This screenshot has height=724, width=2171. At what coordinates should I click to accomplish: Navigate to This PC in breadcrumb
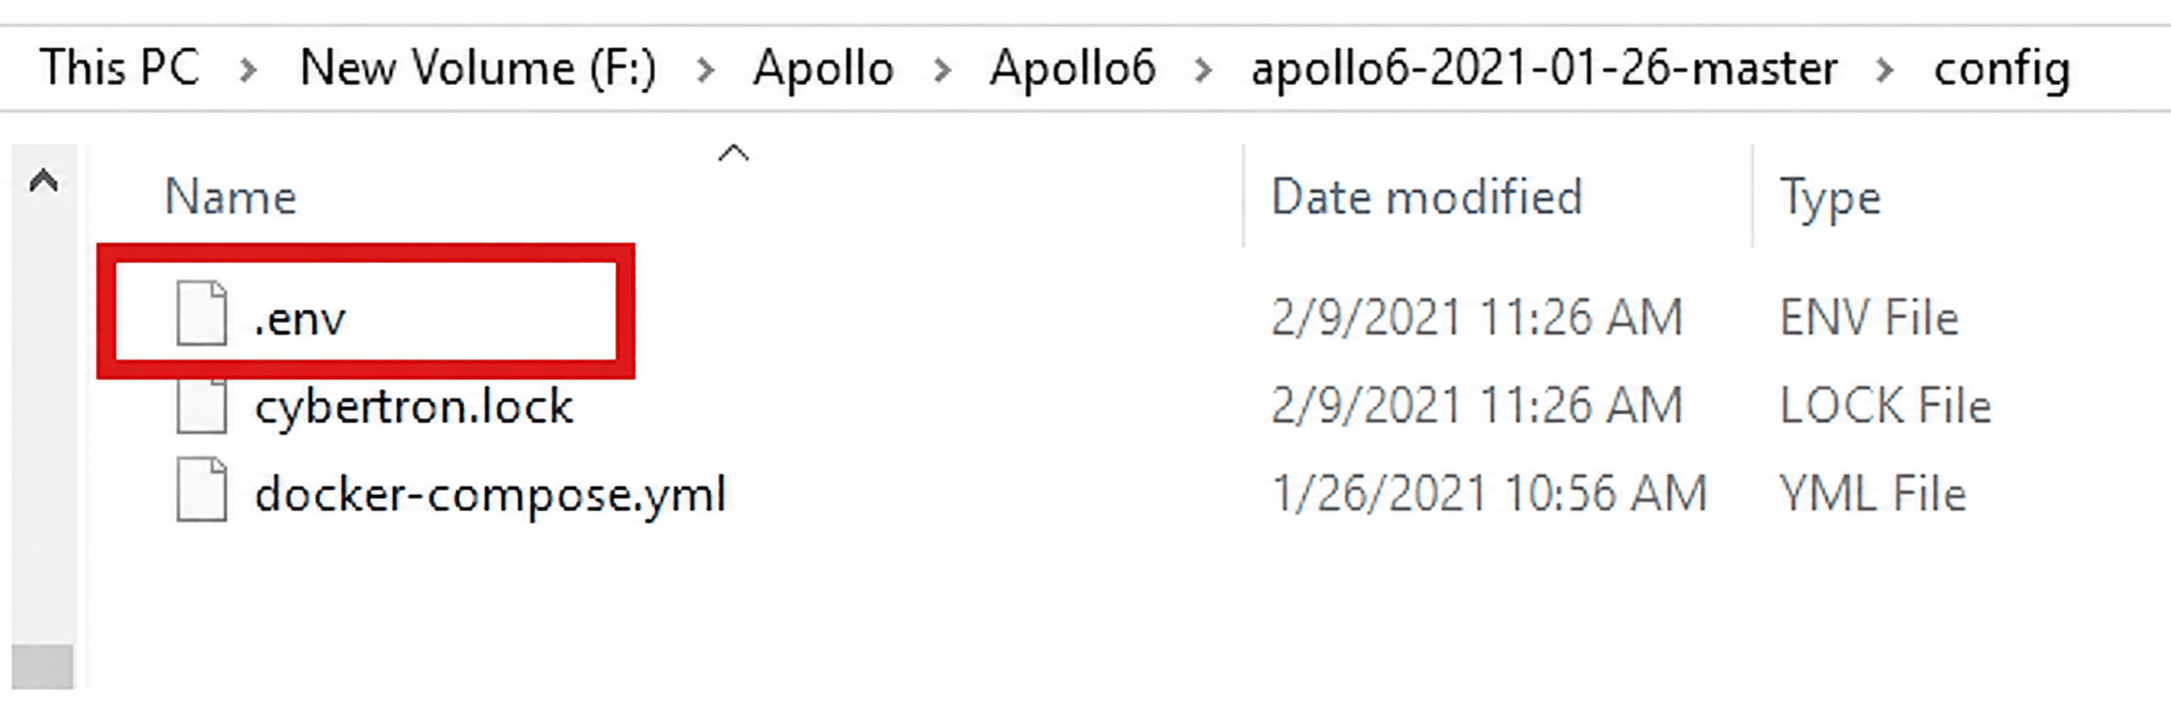[120, 68]
